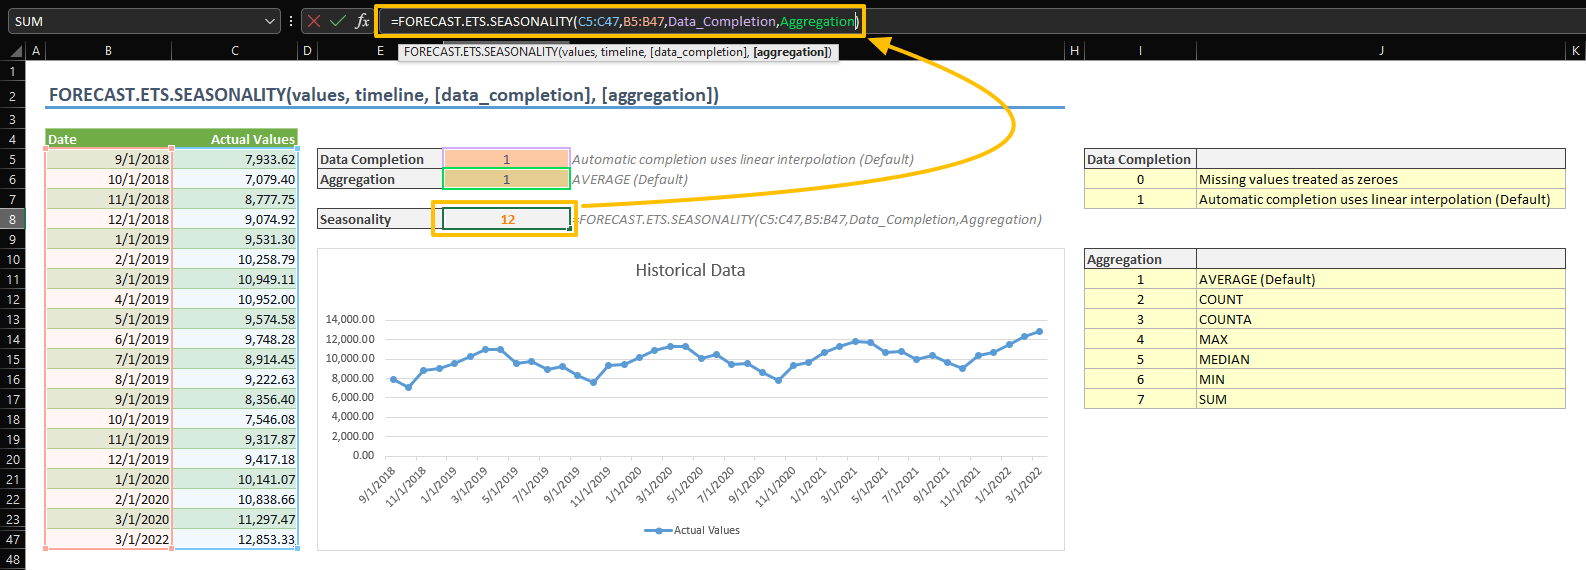This screenshot has width=1586, height=570.
Task: Open the Name Box dropdown arrow
Action: tap(270, 21)
